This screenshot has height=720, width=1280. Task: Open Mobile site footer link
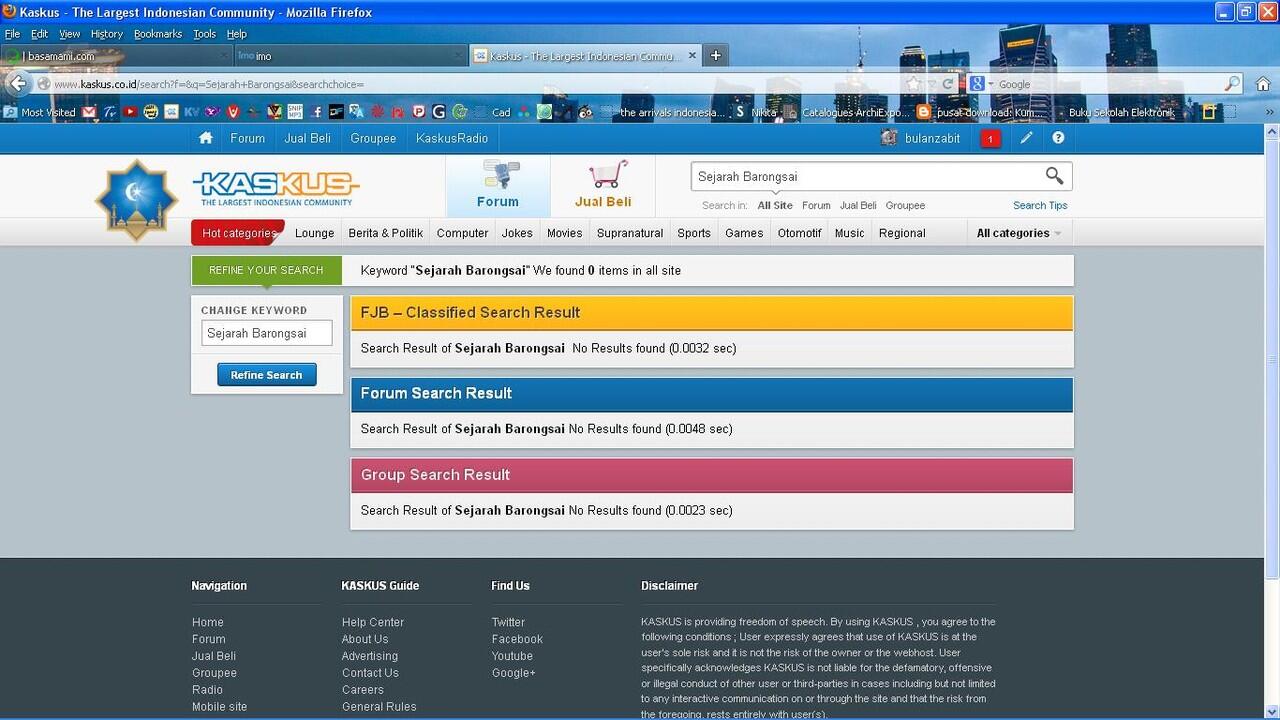tap(219, 706)
